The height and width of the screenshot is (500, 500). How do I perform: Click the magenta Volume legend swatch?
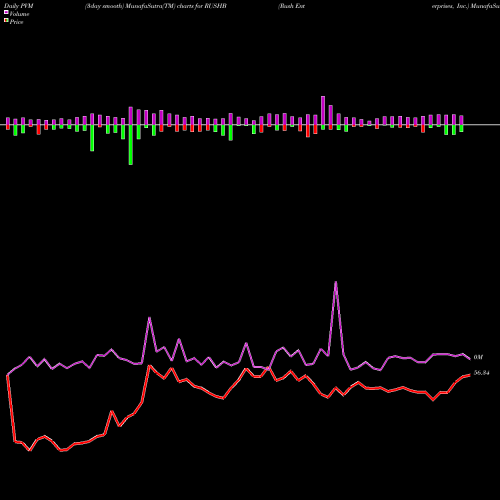(x=6, y=12)
